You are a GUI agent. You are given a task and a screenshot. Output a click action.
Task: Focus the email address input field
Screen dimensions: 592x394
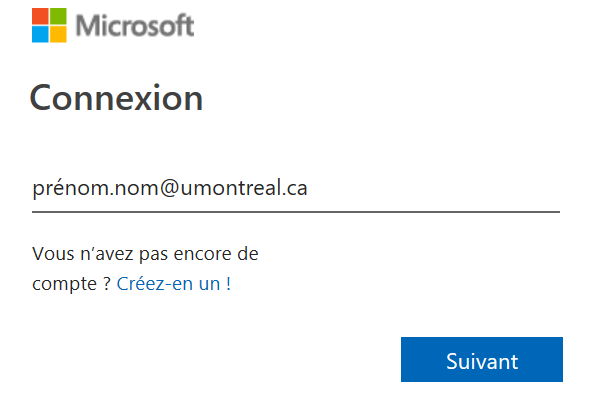[x=296, y=189]
